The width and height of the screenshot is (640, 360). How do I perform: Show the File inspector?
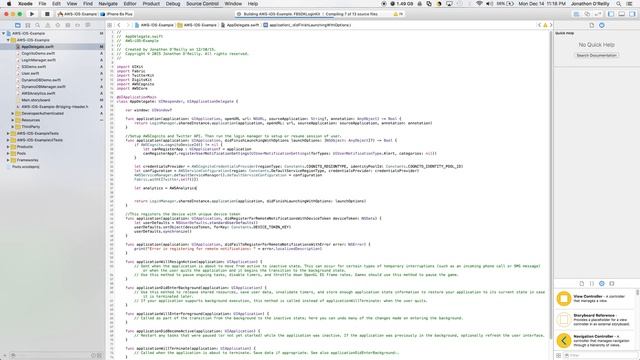pos(591,25)
